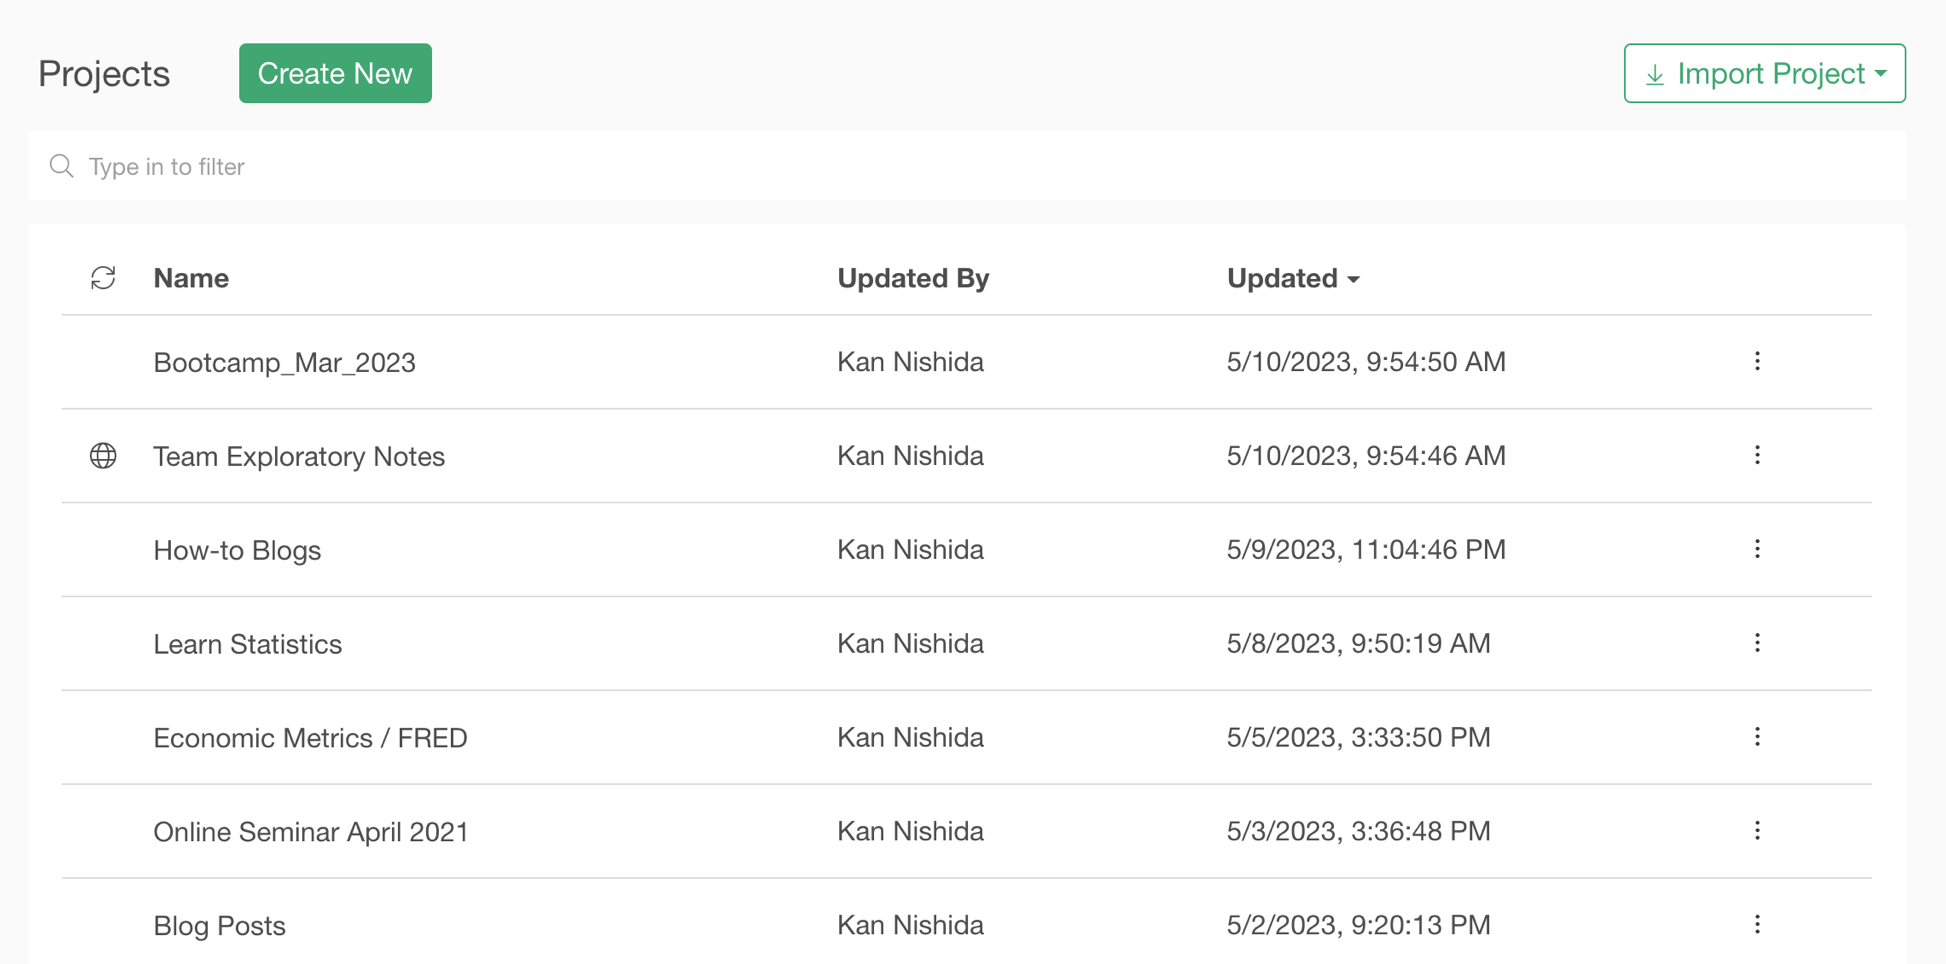The height and width of the screenshot is (964, 1946).
Task: Click the globe icon beside Team Exploratory Notes
Action: tap(103, 456)
